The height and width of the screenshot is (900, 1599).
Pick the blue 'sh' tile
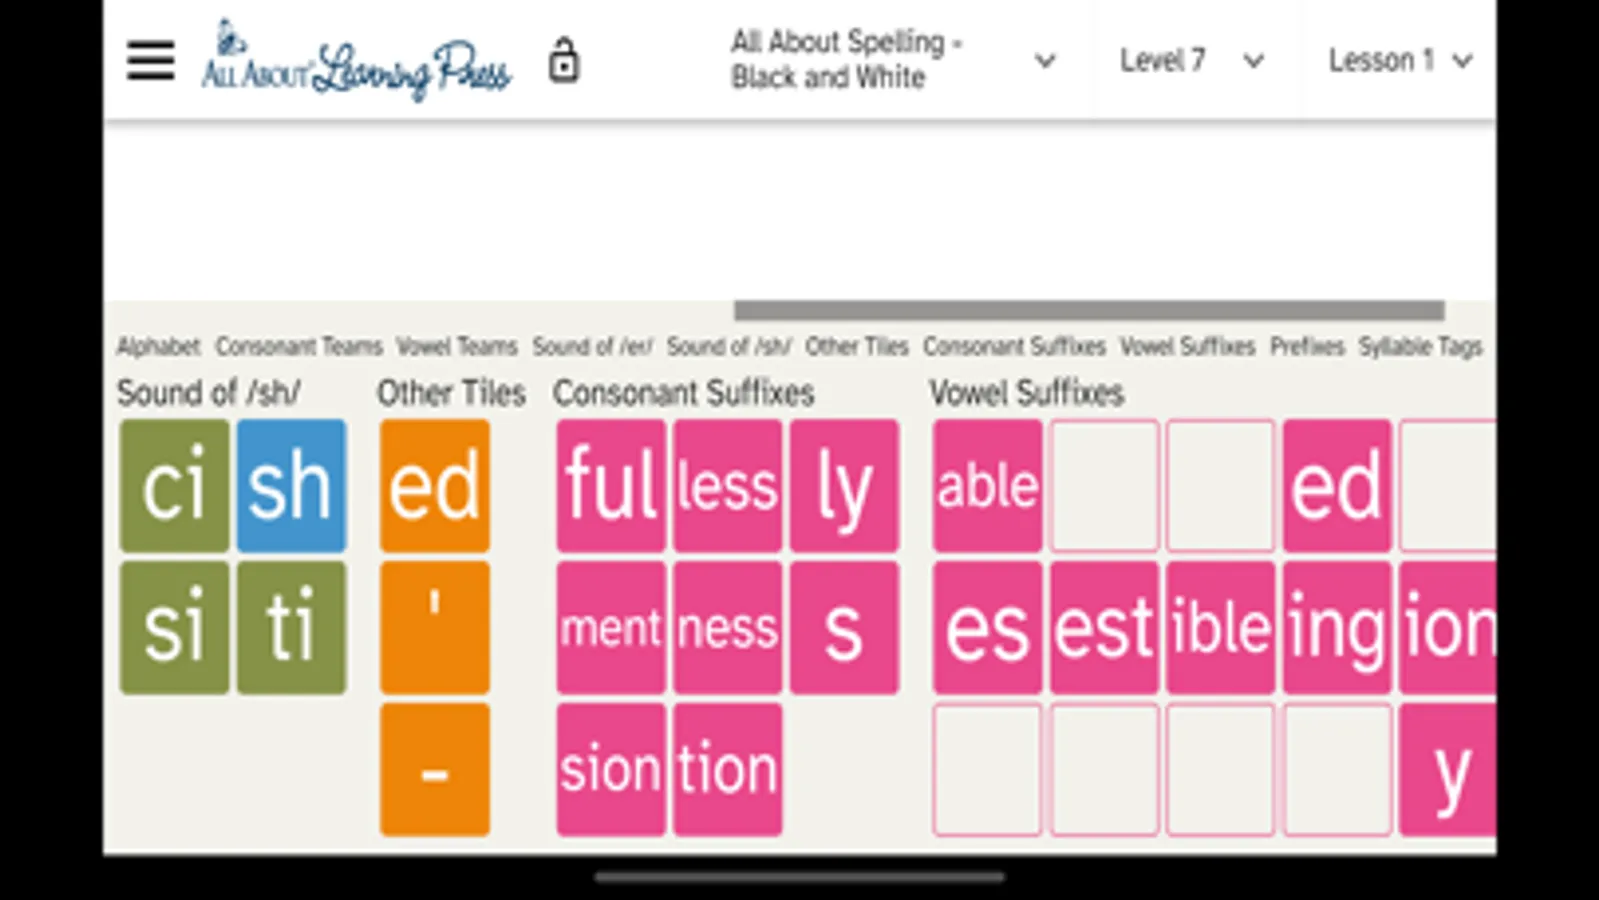pos(291,486)
